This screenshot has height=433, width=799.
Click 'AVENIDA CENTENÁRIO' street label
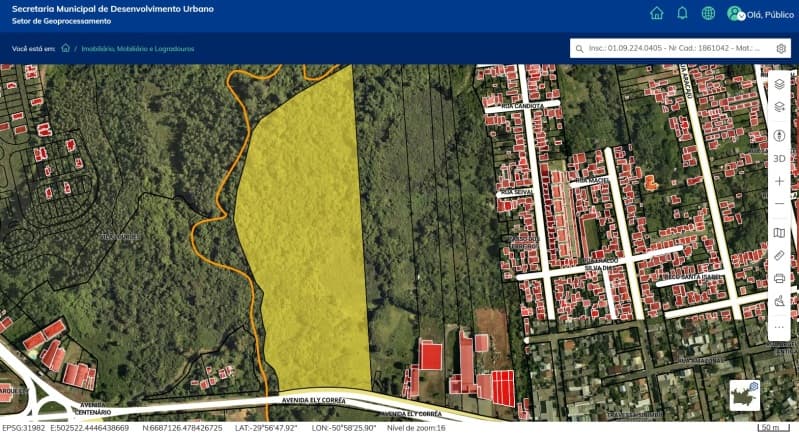(x=93, y=409)
